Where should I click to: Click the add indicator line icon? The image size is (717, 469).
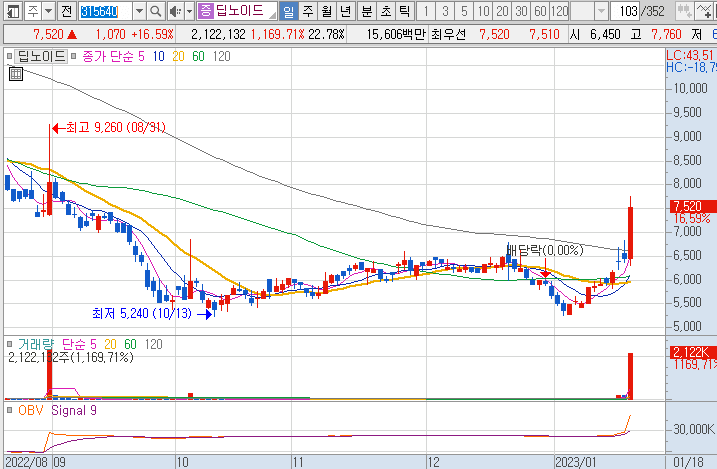point(705,11)
